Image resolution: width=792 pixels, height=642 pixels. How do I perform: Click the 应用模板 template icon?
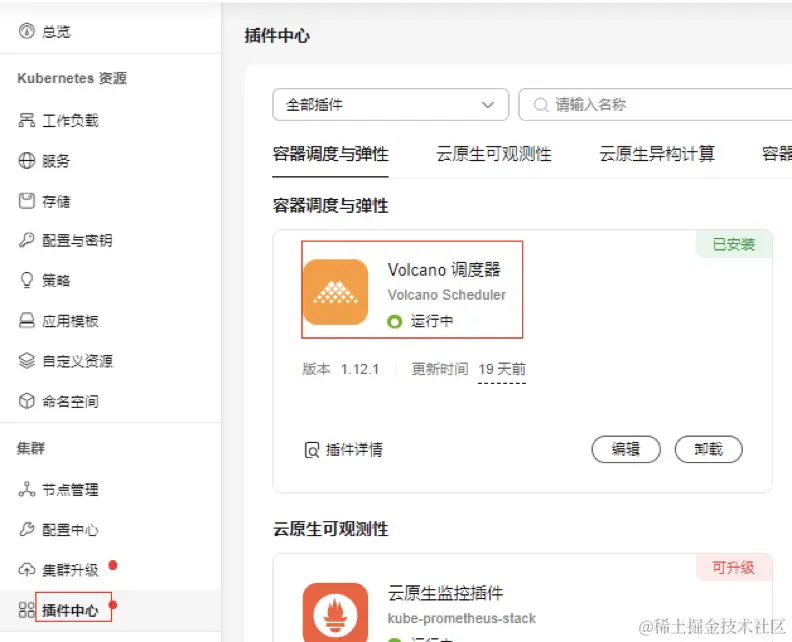click(x=27, y=320)
